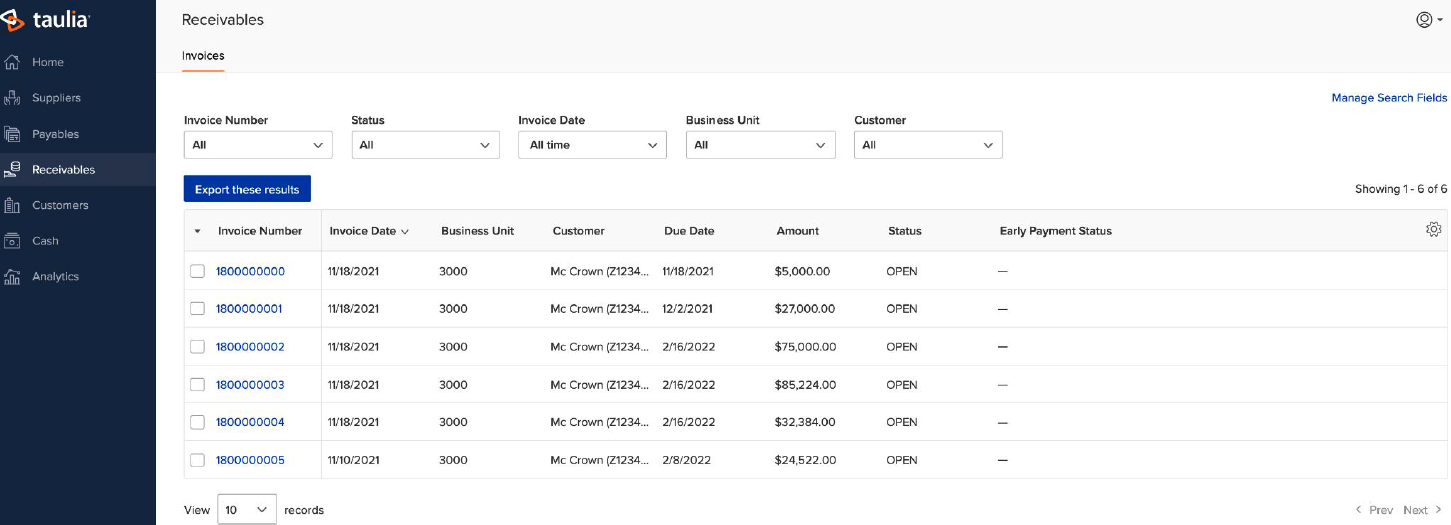This screenshot has height=525, width=1451.
Task: Open table settings gear icon
Action: click(x=1433, y=229)
